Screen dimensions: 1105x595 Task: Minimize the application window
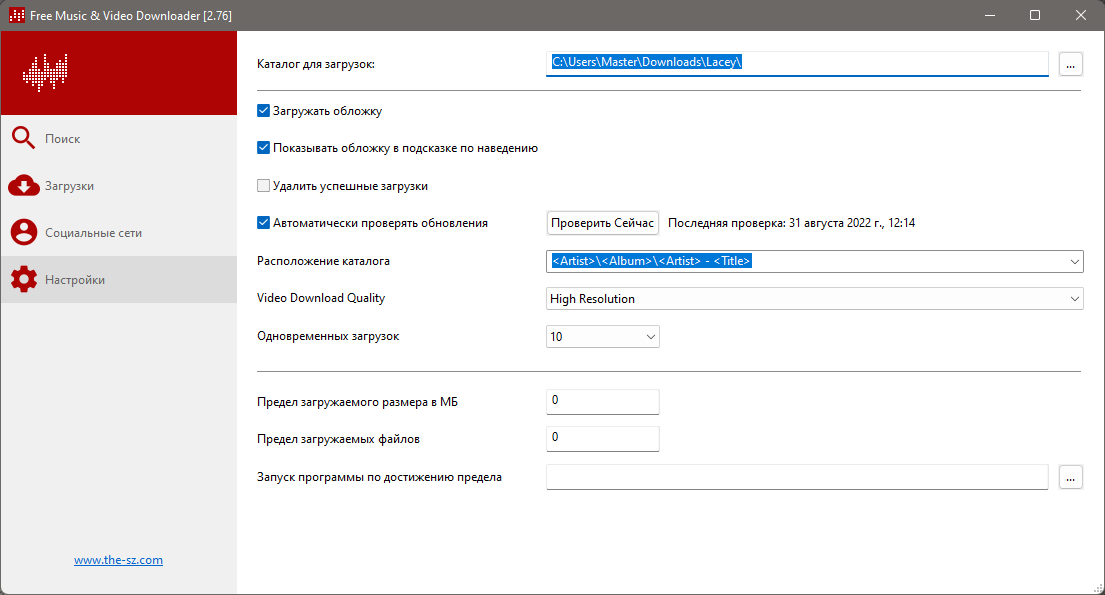[989, 15]
